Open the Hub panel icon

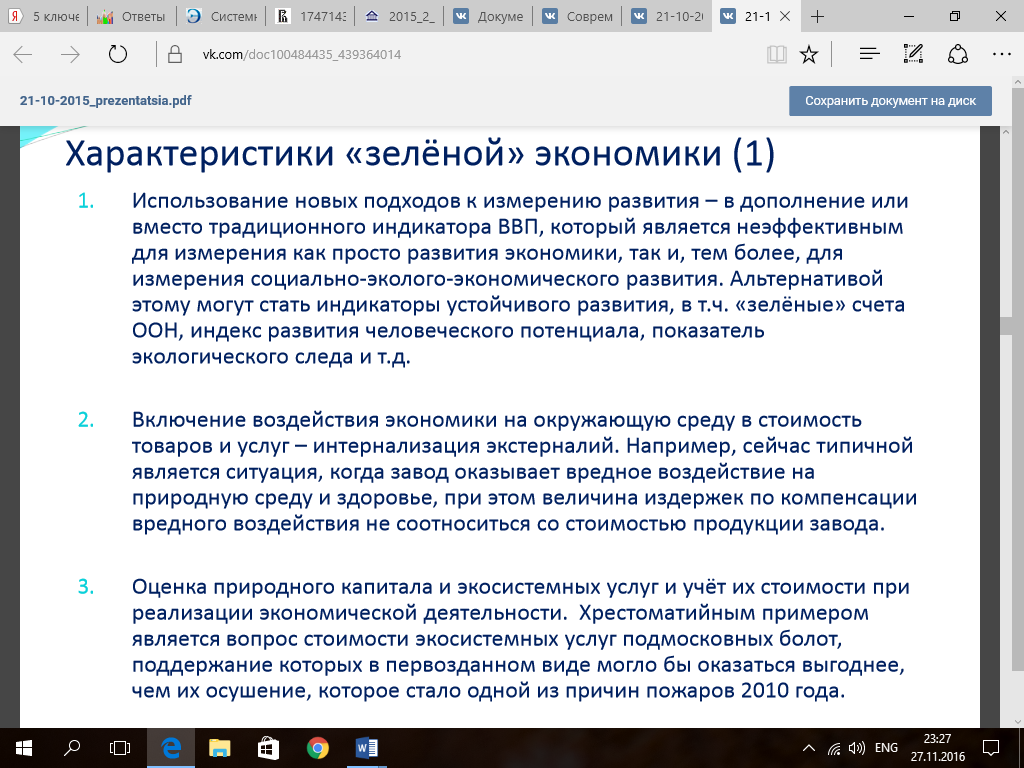point(869,55)
